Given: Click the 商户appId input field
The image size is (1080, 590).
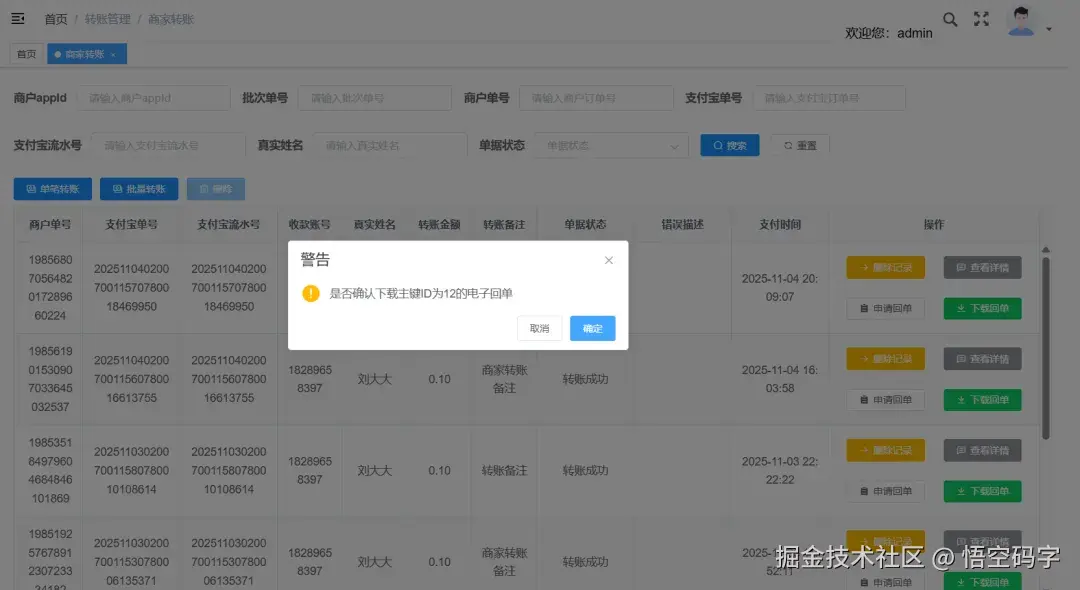Looking at the screenshot, I should pyautogui.click(x=155, y=97).
